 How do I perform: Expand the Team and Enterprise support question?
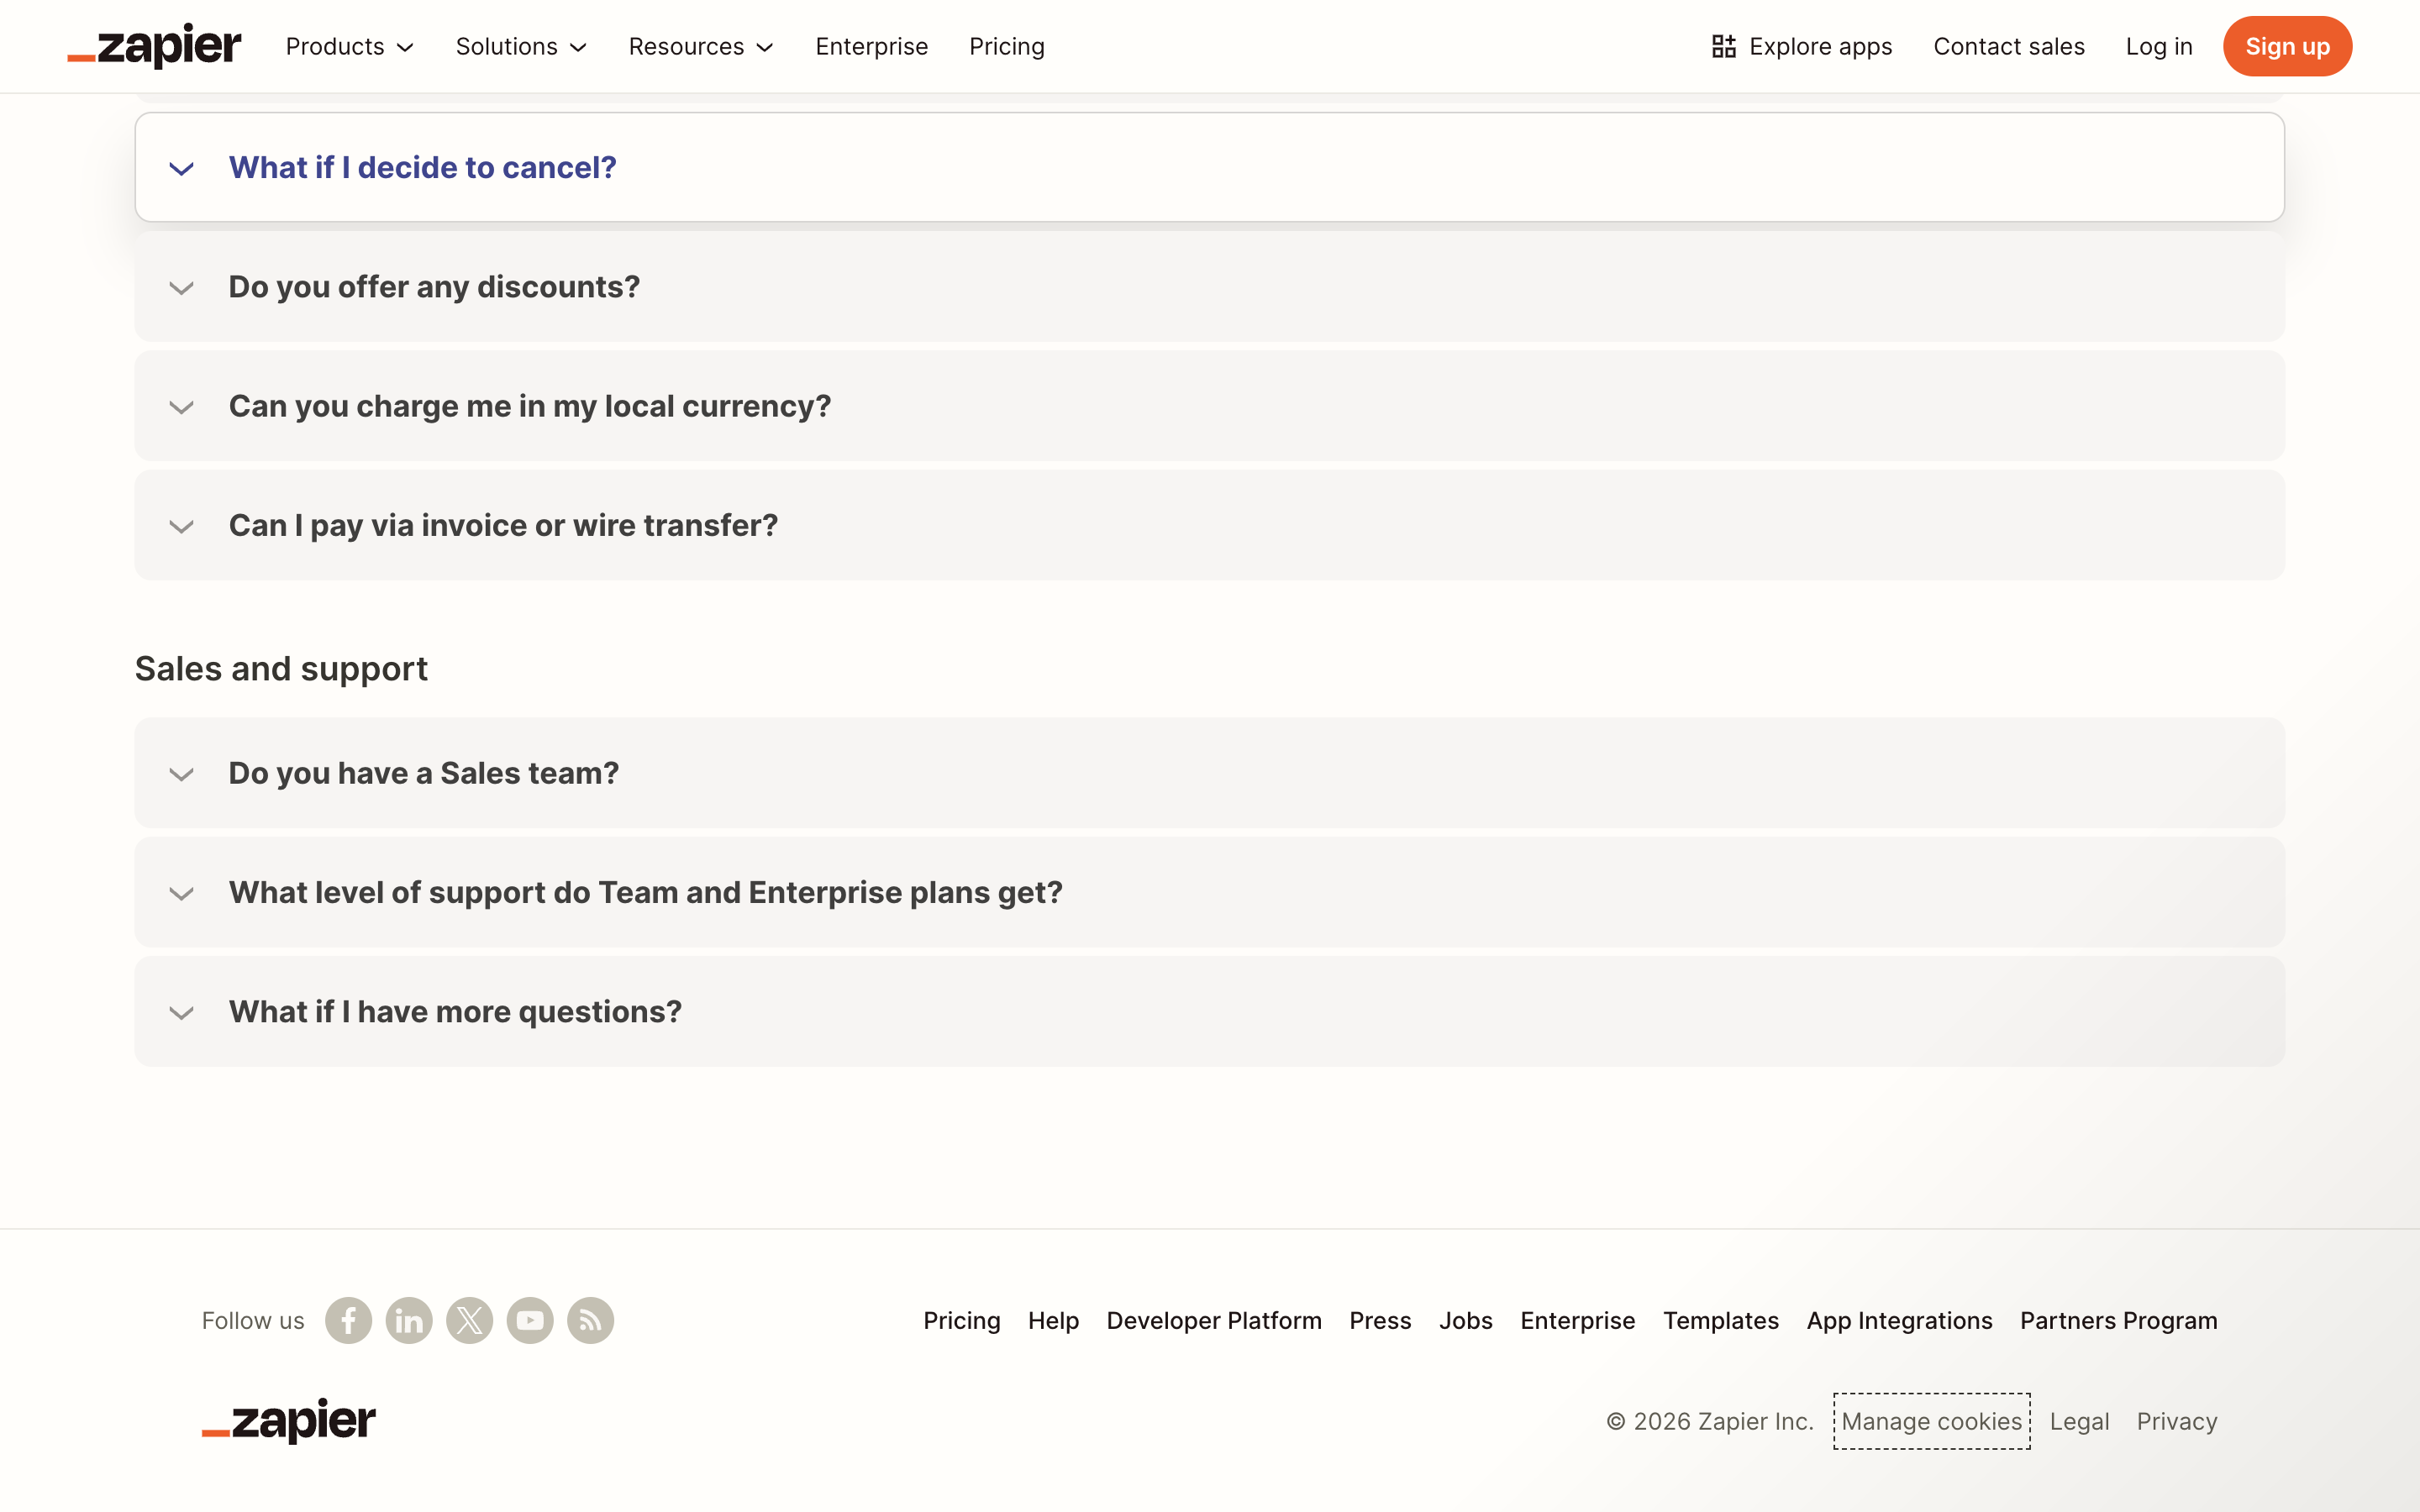click(x=1209, y=892)
